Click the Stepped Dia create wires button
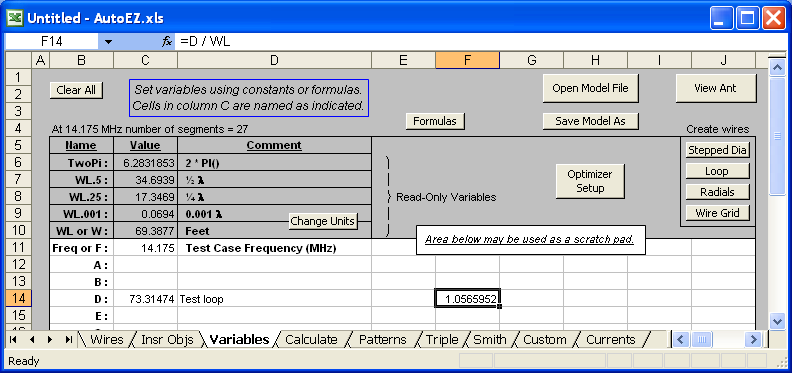Image resolution: width=792 pixels, height=373 pixels. click(717, 150)
